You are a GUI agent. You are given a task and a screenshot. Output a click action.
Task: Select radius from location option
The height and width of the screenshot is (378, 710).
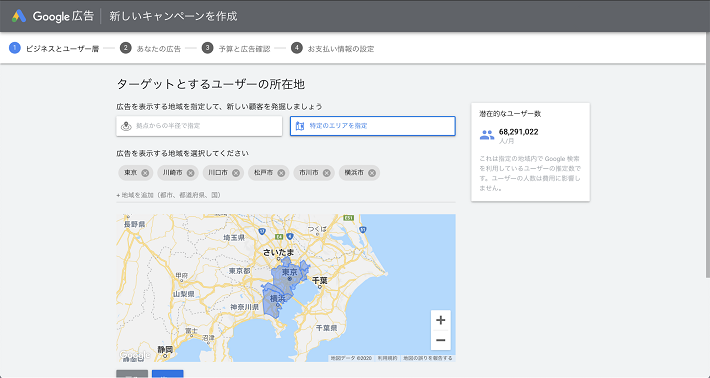point(199,126)
